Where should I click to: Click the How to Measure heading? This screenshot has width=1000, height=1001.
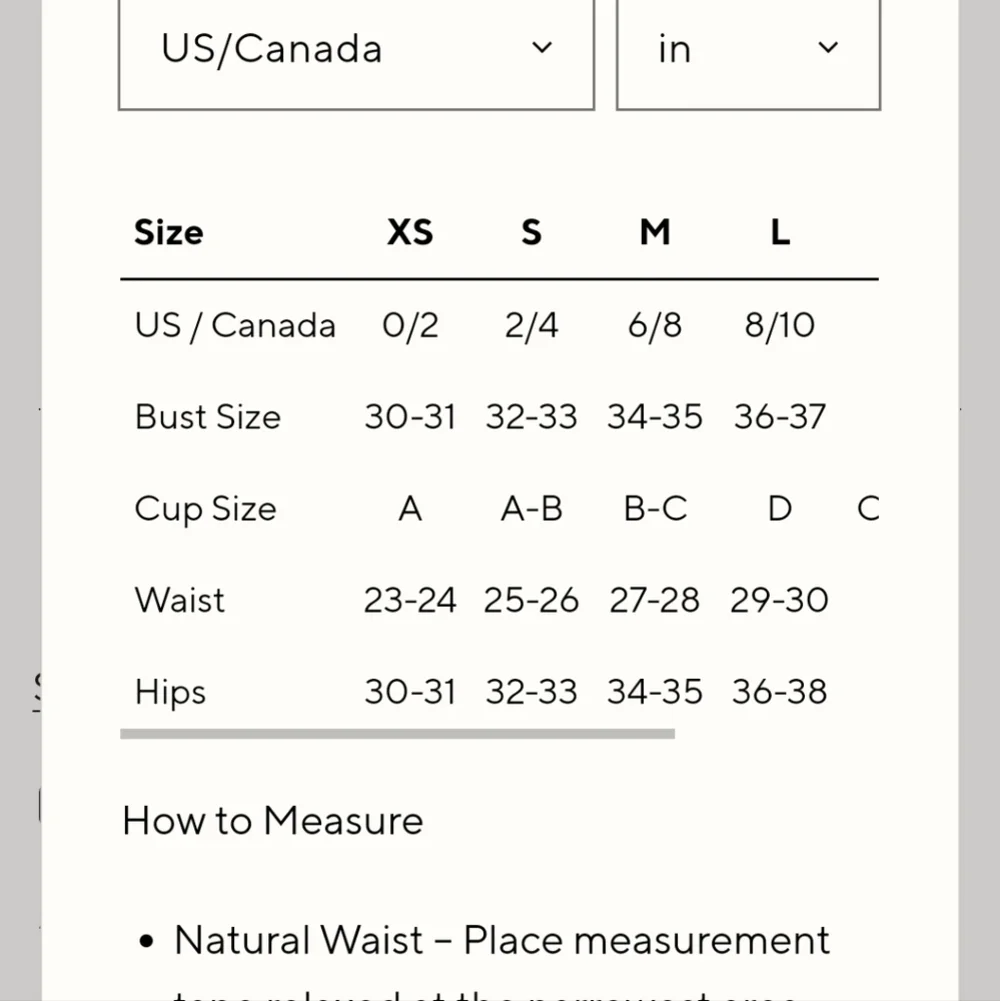point(273,820)
